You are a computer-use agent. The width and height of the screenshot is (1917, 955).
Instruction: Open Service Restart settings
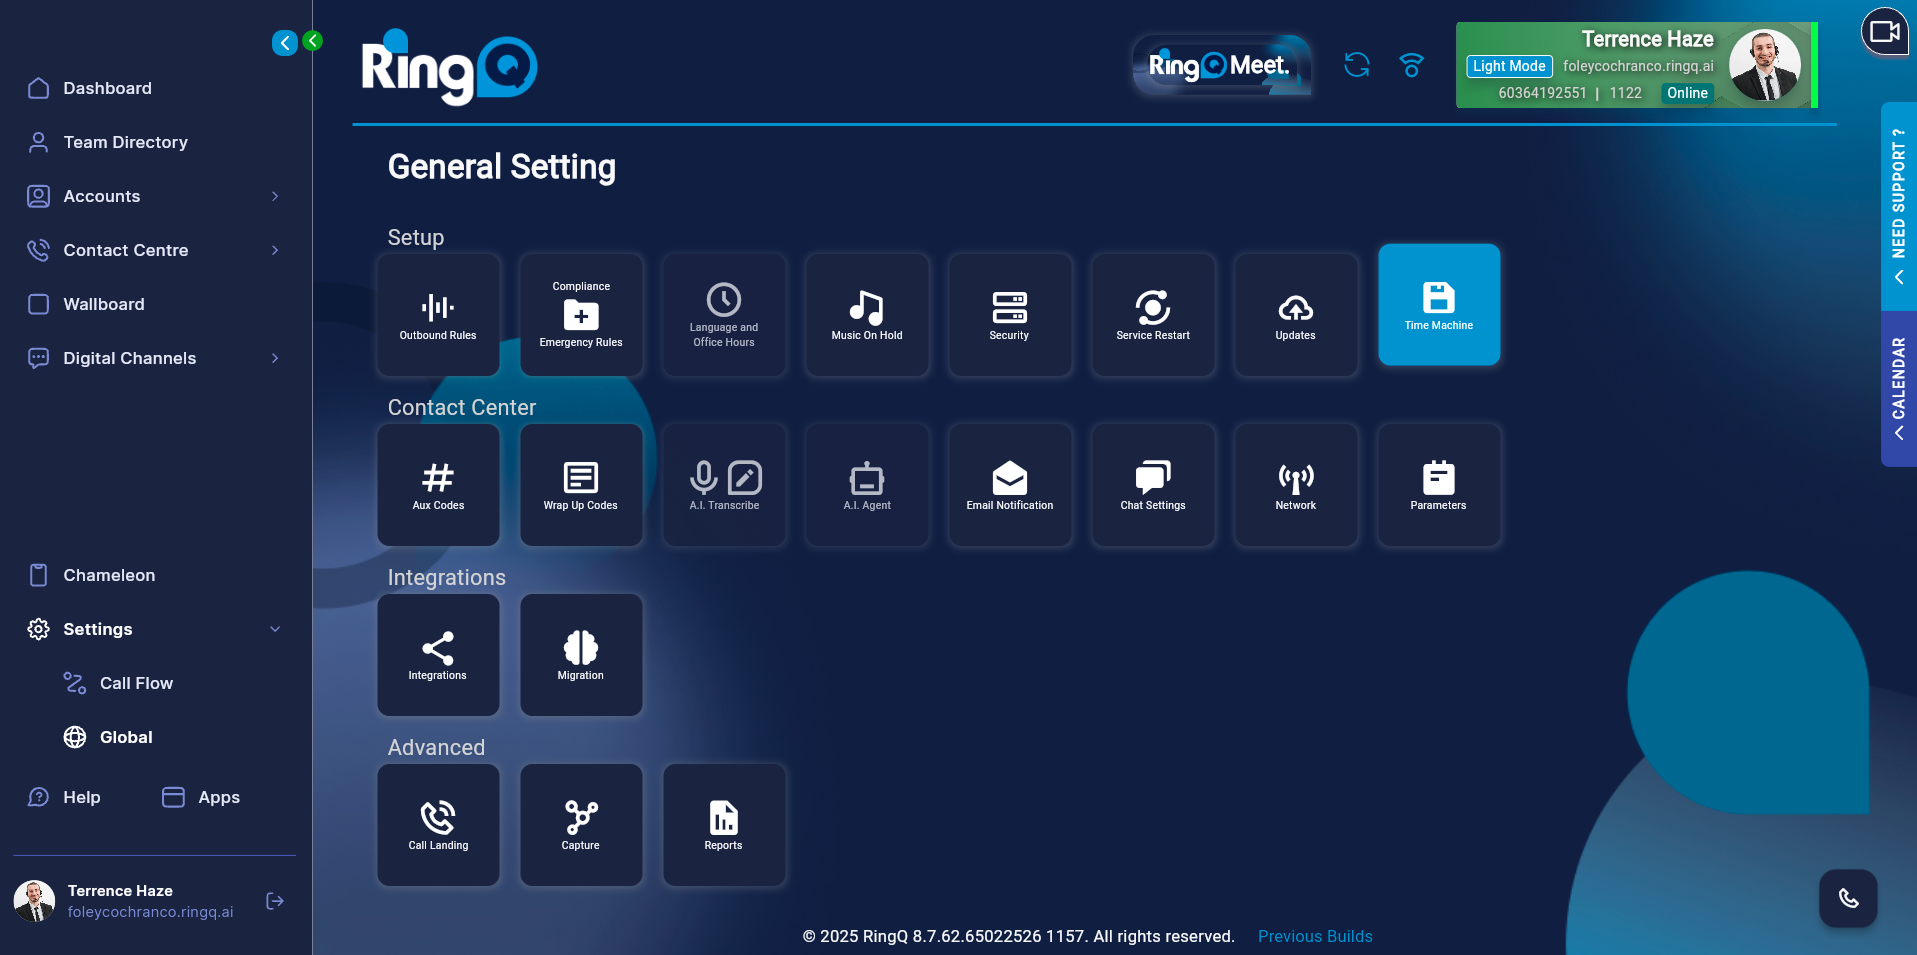[x=1152, y=314]
